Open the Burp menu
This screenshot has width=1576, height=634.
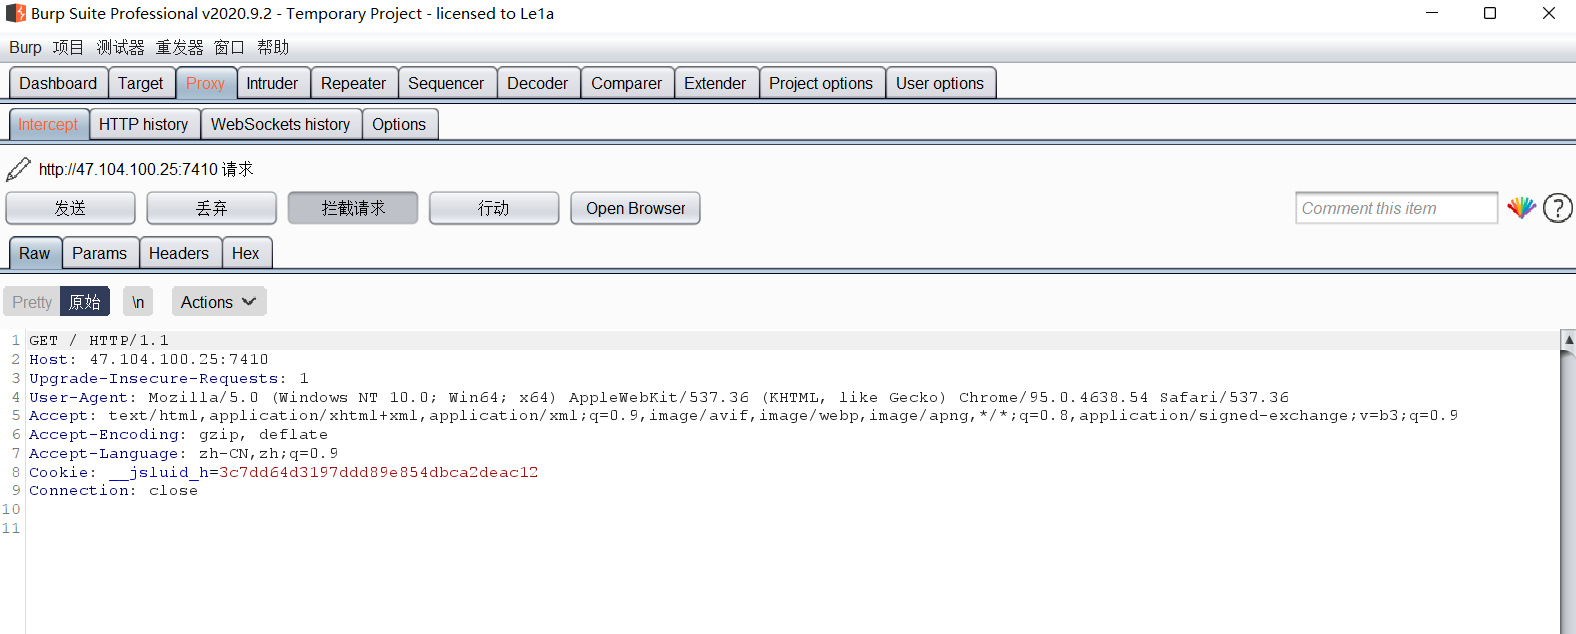(26, 48)
